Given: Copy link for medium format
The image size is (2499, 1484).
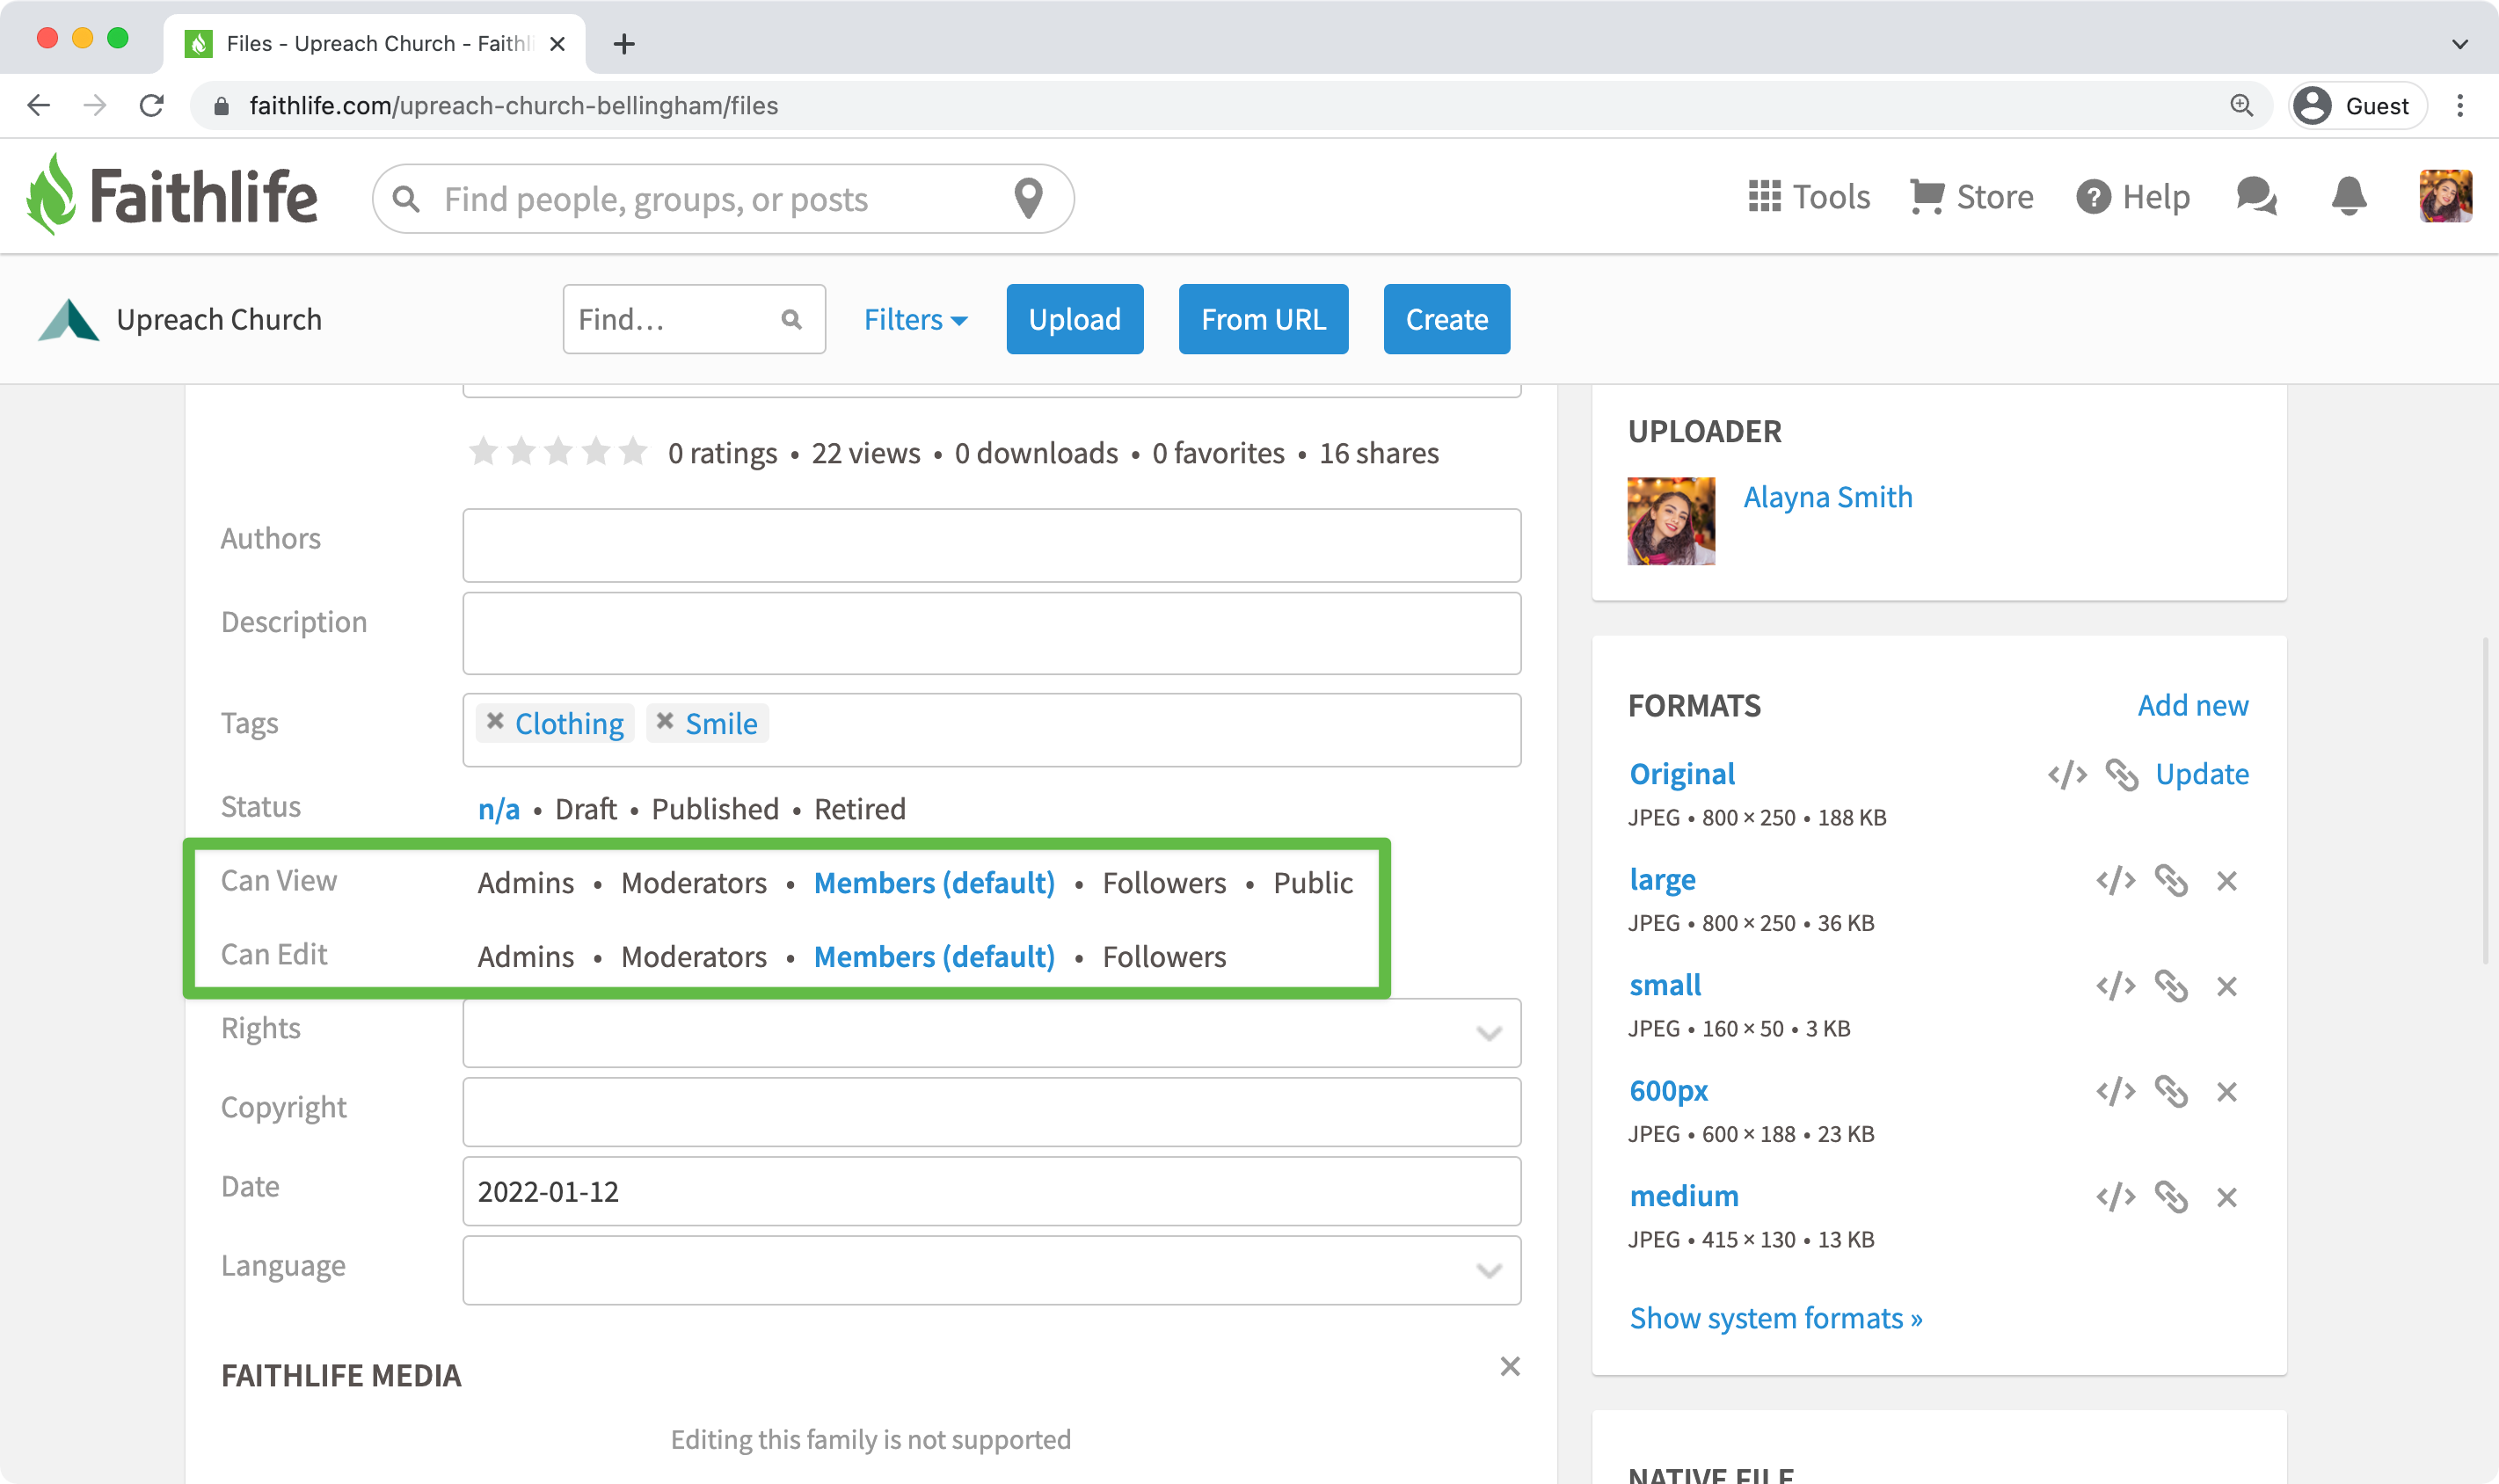Looking at the screenshot, I should click(x=2170, y=1196).
